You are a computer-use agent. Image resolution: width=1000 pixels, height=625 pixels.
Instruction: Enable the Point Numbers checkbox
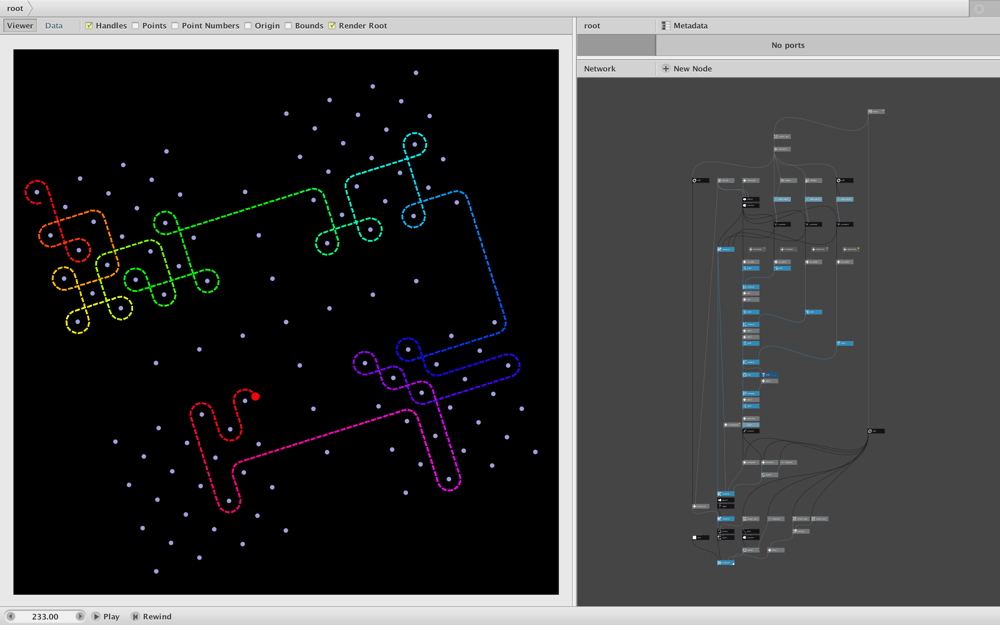point(175,26)
